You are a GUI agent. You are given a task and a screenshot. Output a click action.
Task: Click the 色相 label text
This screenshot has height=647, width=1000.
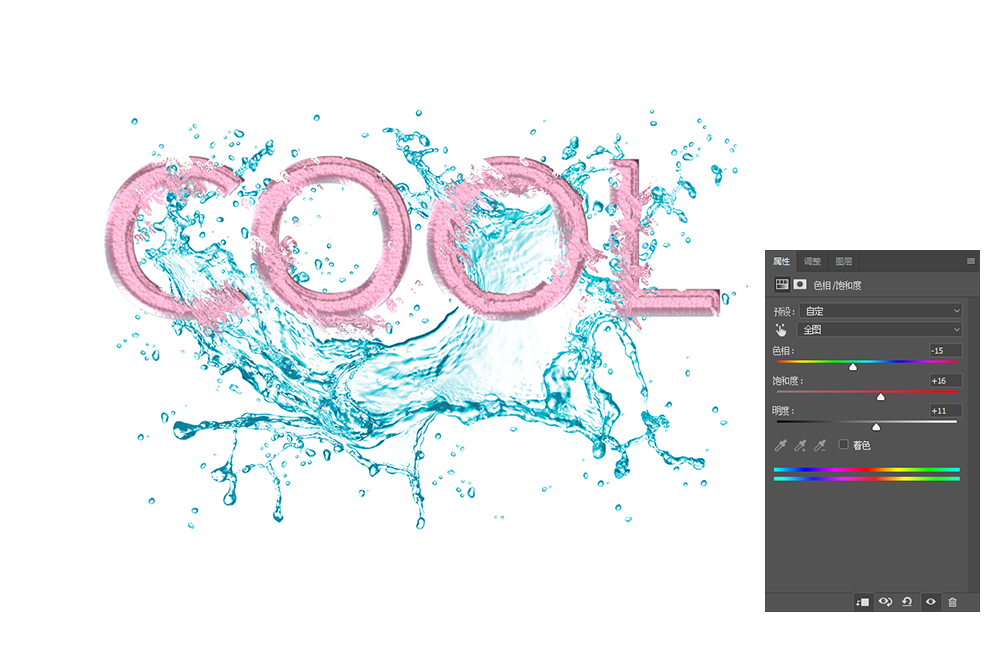point(783,350)
